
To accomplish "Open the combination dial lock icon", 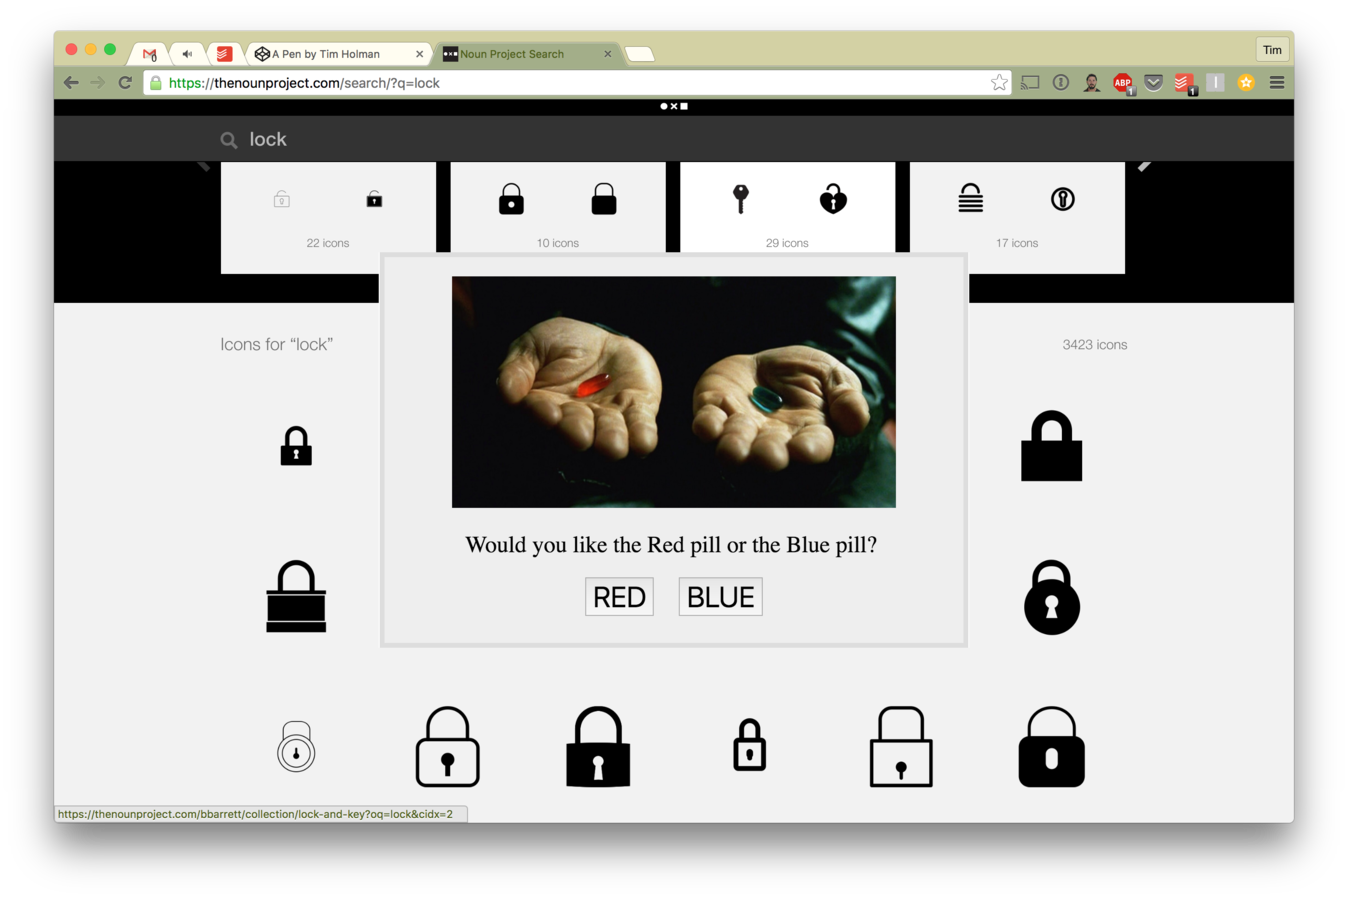I will coord(296,747).
